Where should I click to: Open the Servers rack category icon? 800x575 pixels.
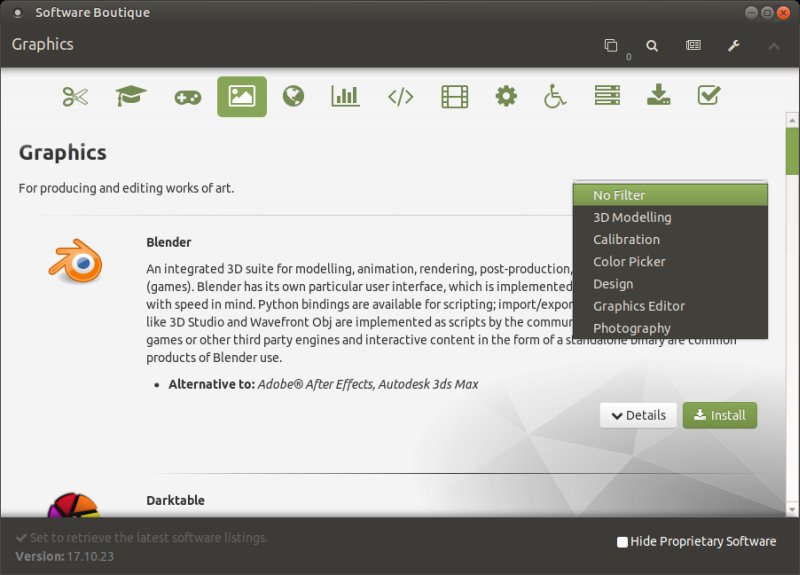(x=607, y=95)
